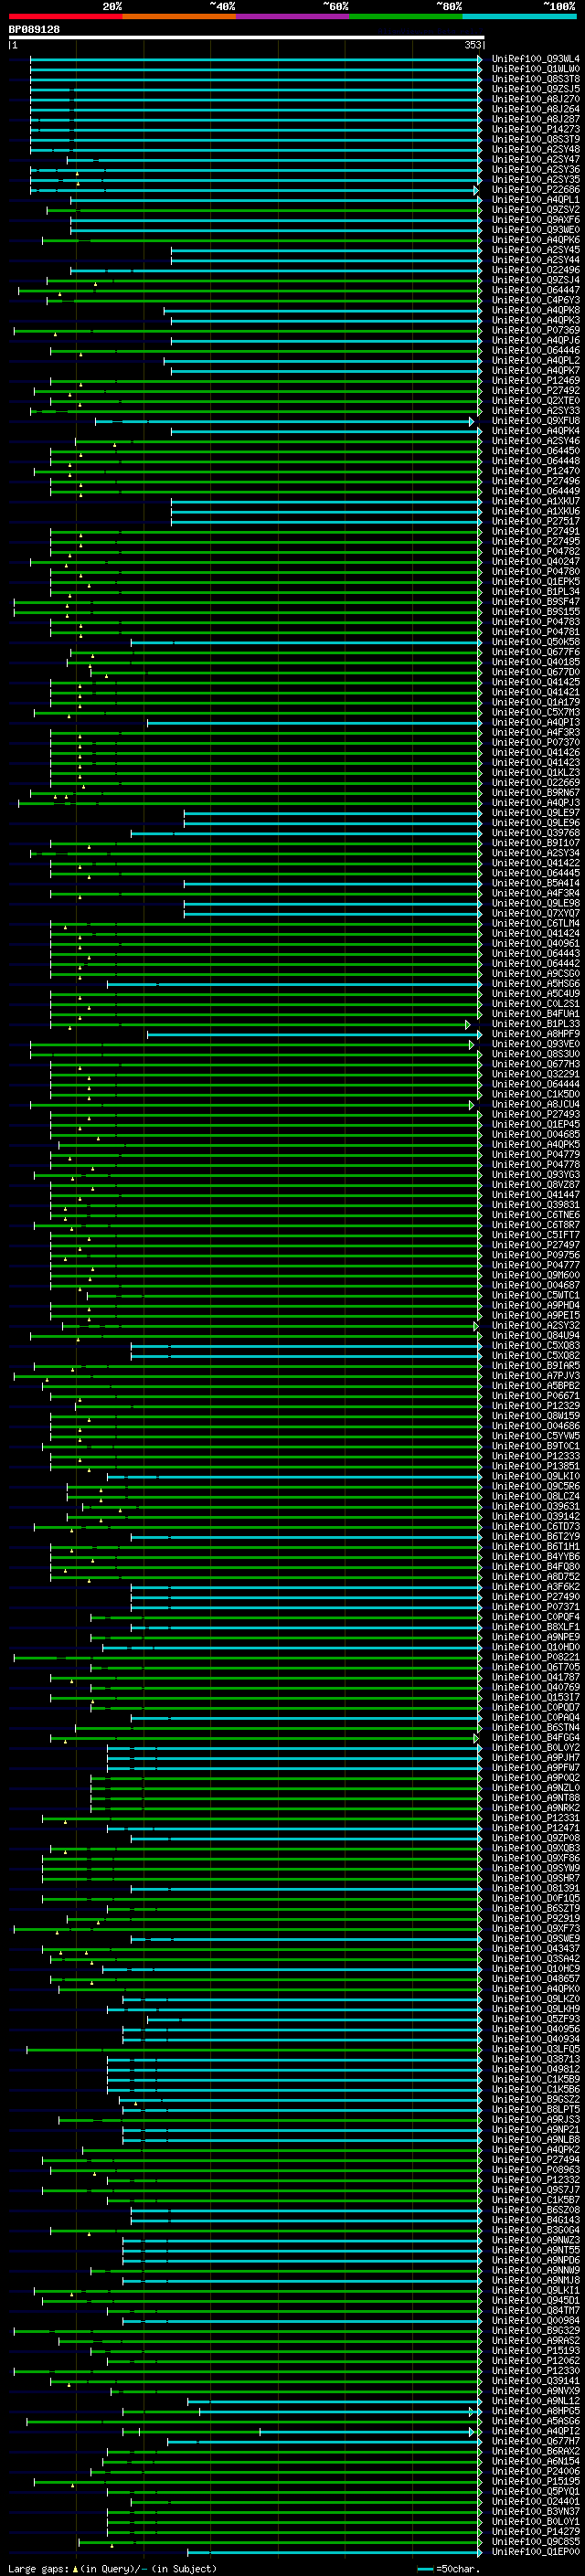Open hit UniRef100_Q9ZSJ5
585x2576 pixels.
(535, 89)
